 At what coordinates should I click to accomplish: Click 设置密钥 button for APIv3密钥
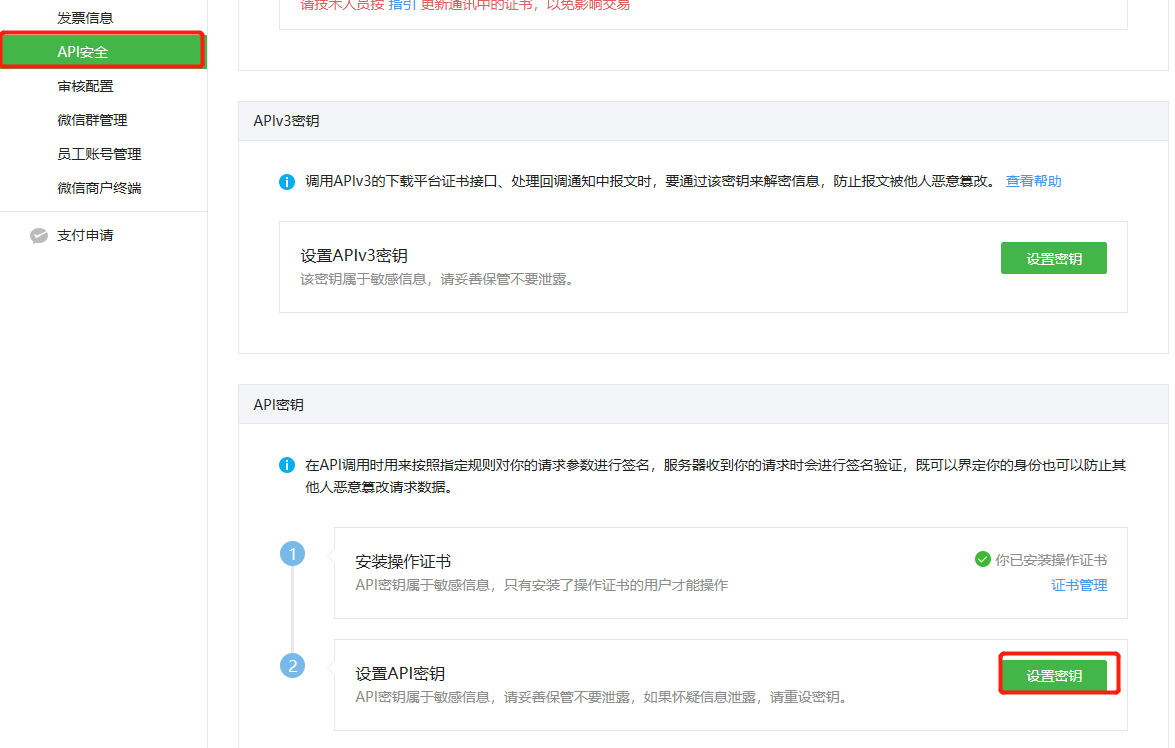[x=1053, y=259]
